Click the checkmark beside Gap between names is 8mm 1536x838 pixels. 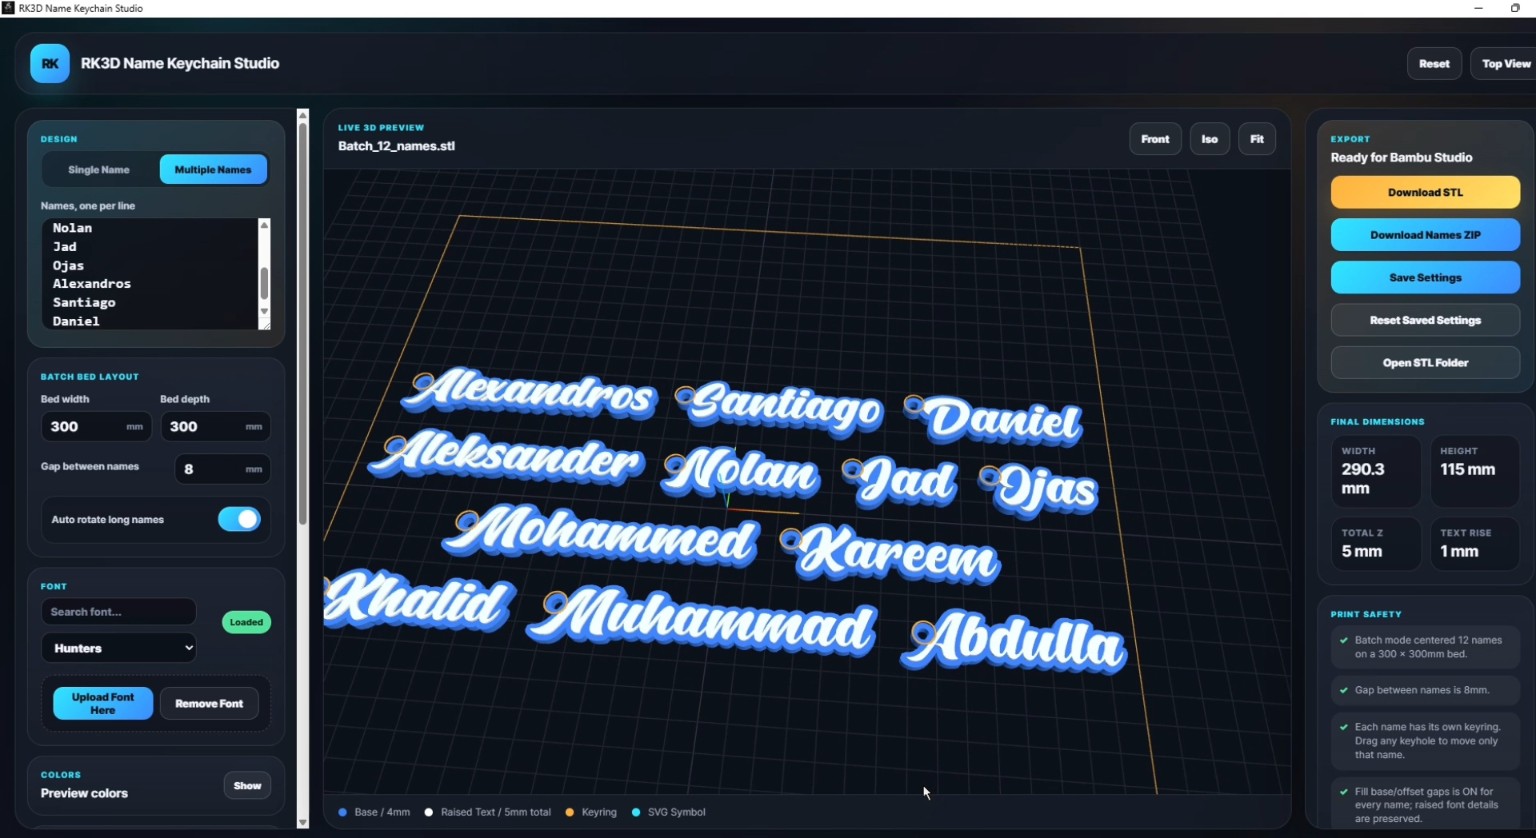point(1343,690)
